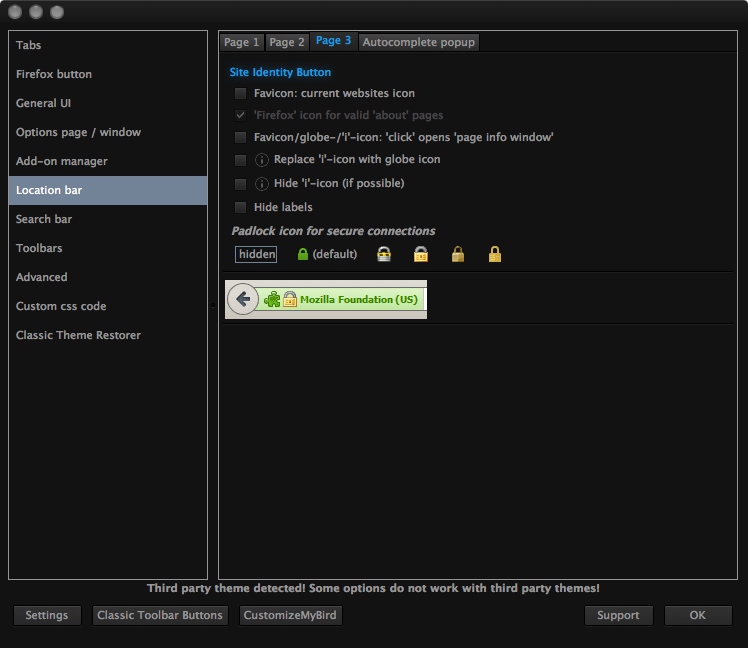
Task: Toggle 'Firefox' icon for 'about' pages checkbox
Action: [240, 115]
